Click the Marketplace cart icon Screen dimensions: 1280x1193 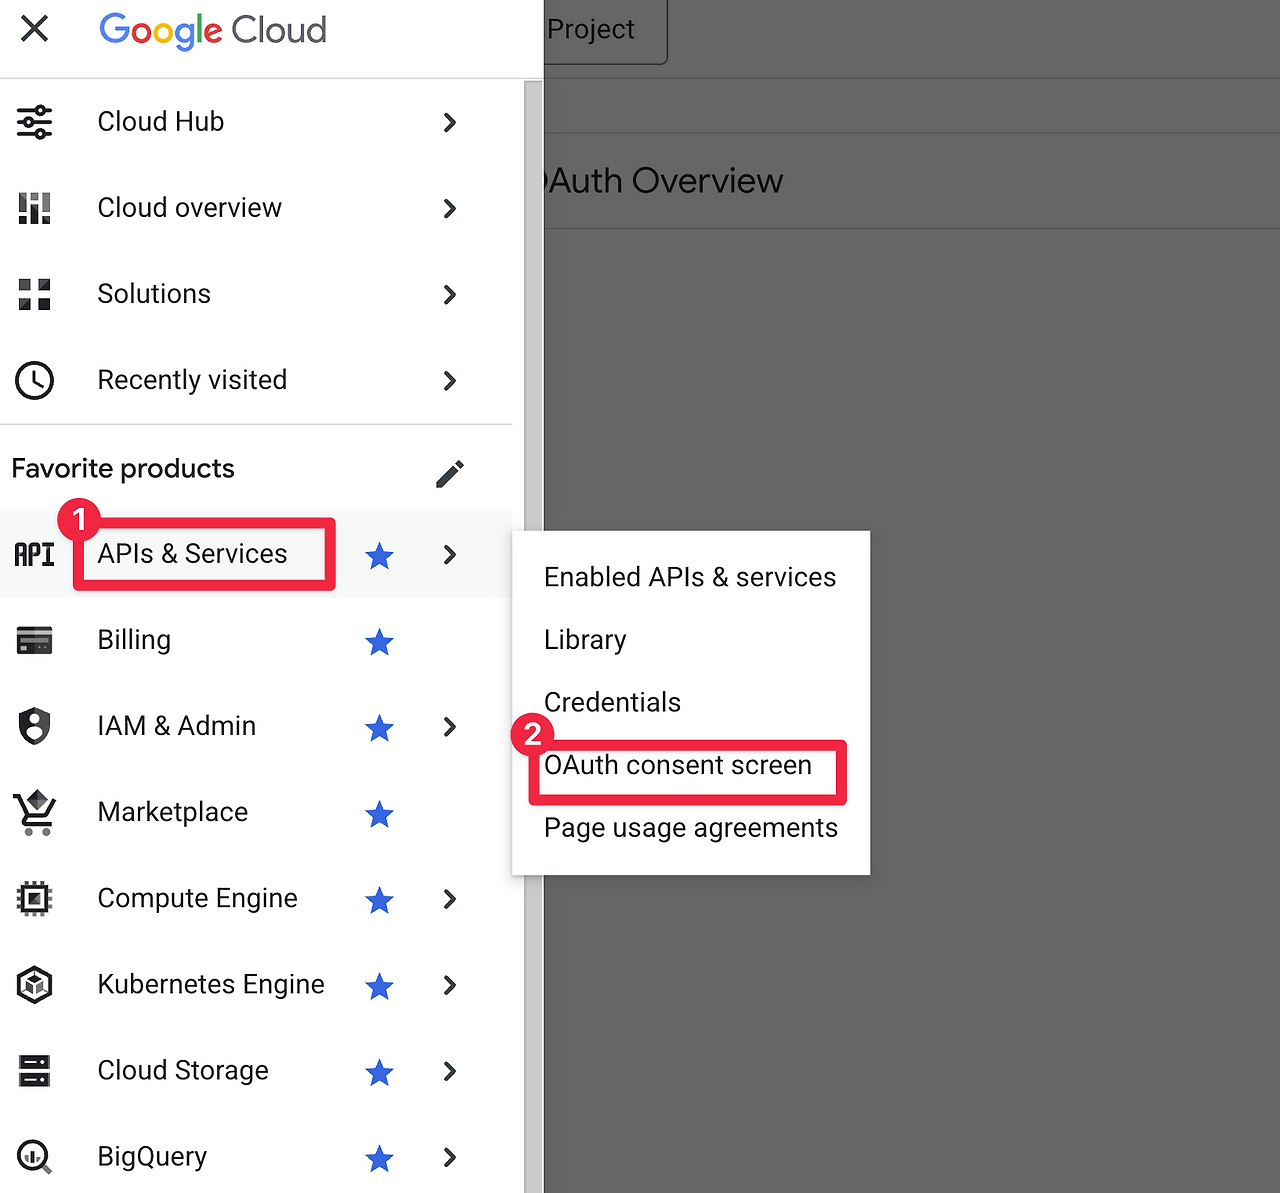pyautogui.click(x=35, y=812)
